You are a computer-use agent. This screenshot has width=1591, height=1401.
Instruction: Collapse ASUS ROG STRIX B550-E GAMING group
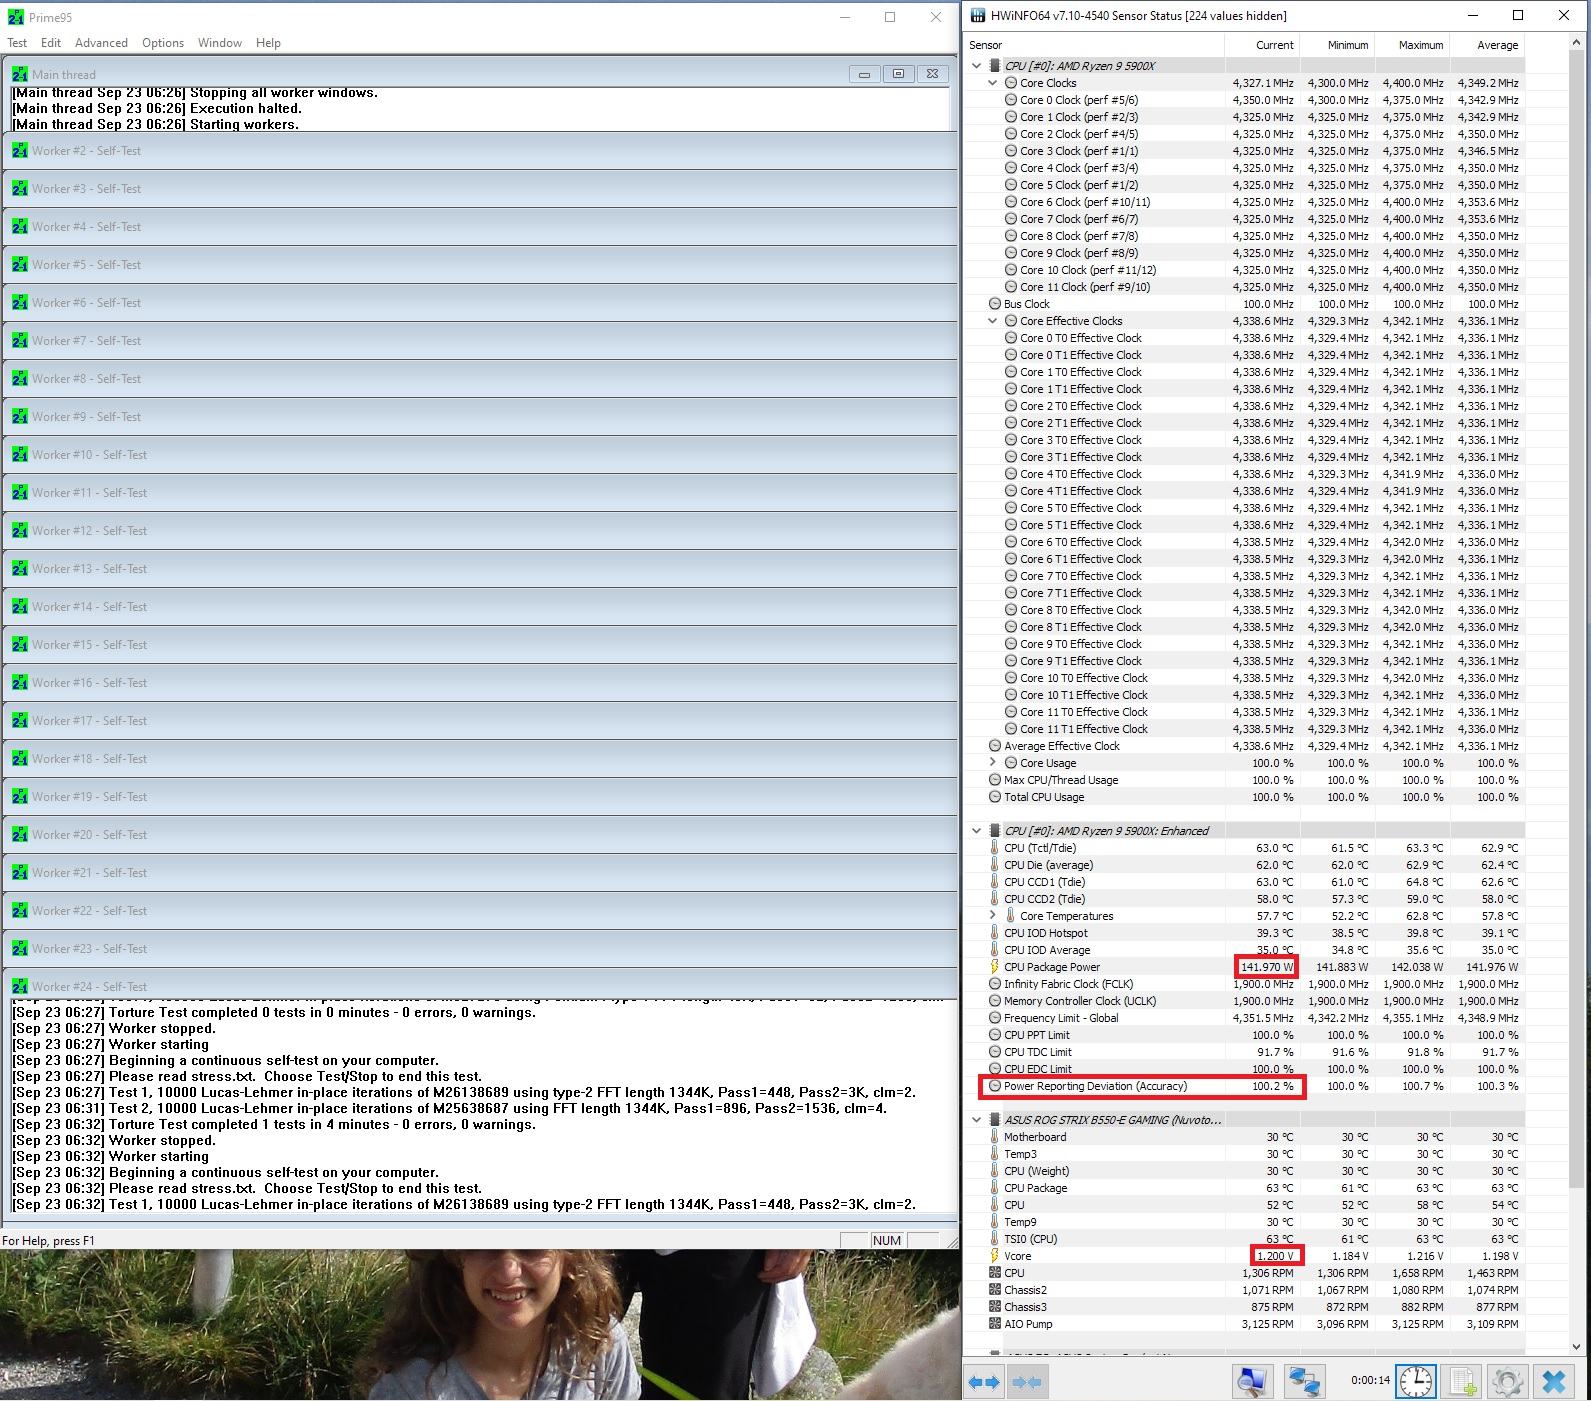tap(976, 1120)
